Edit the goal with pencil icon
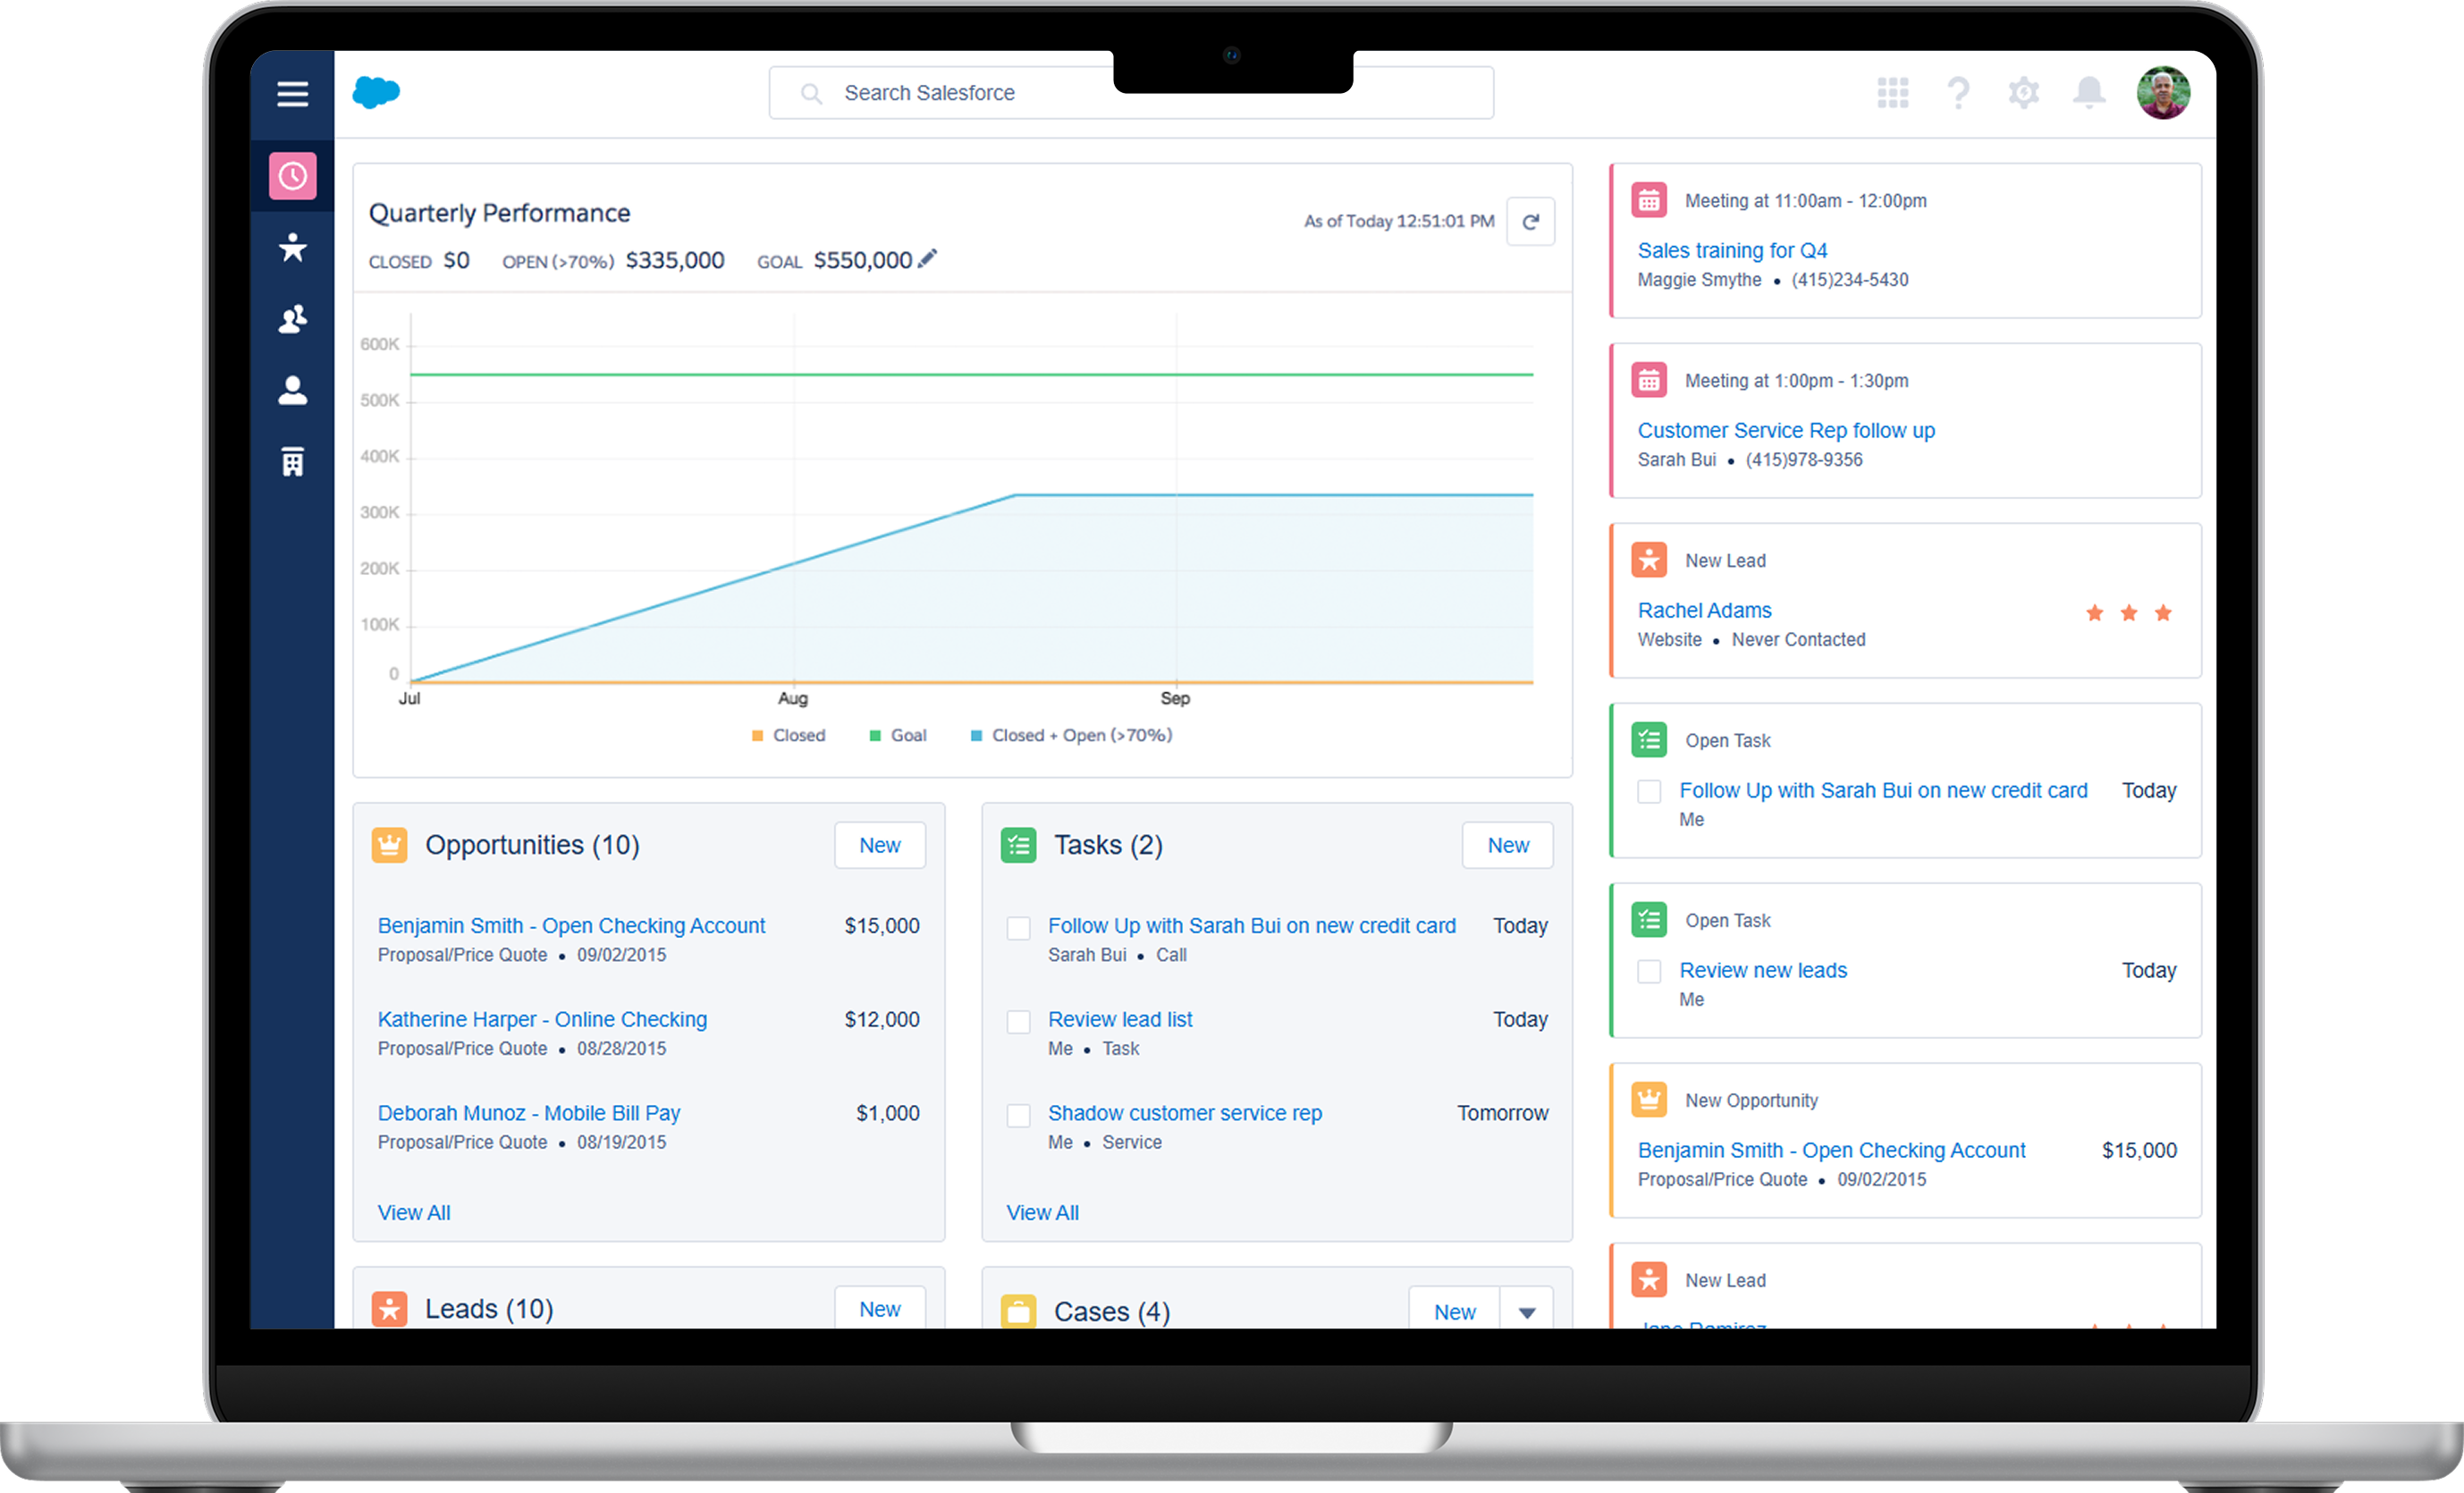 coord(928,259)
